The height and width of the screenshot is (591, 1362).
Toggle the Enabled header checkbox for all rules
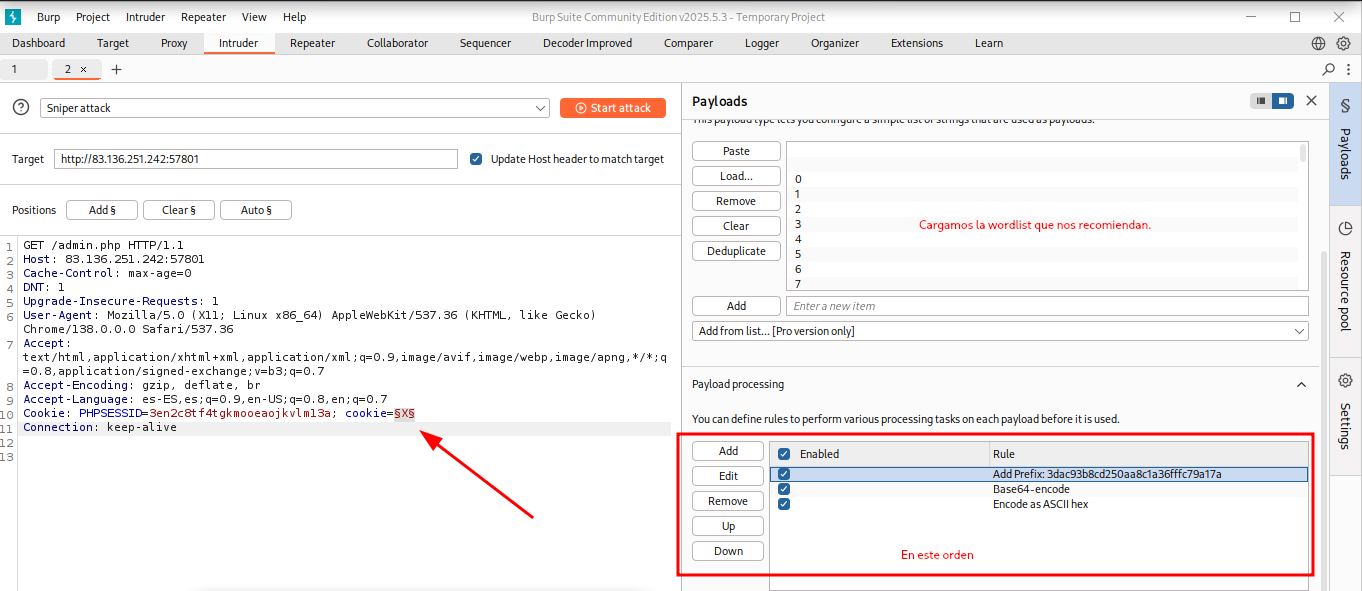point(785,453)
